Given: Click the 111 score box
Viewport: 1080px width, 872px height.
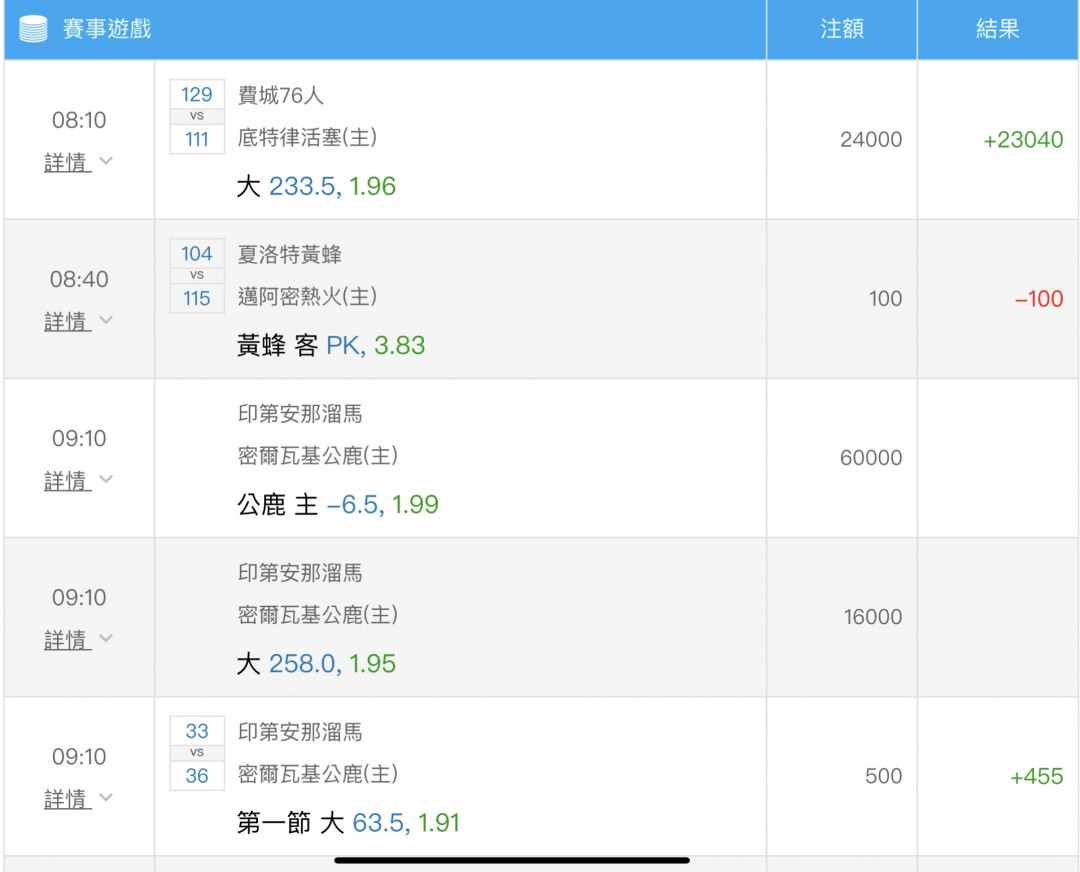Looking at the screenshot, I should coord(197,139).
